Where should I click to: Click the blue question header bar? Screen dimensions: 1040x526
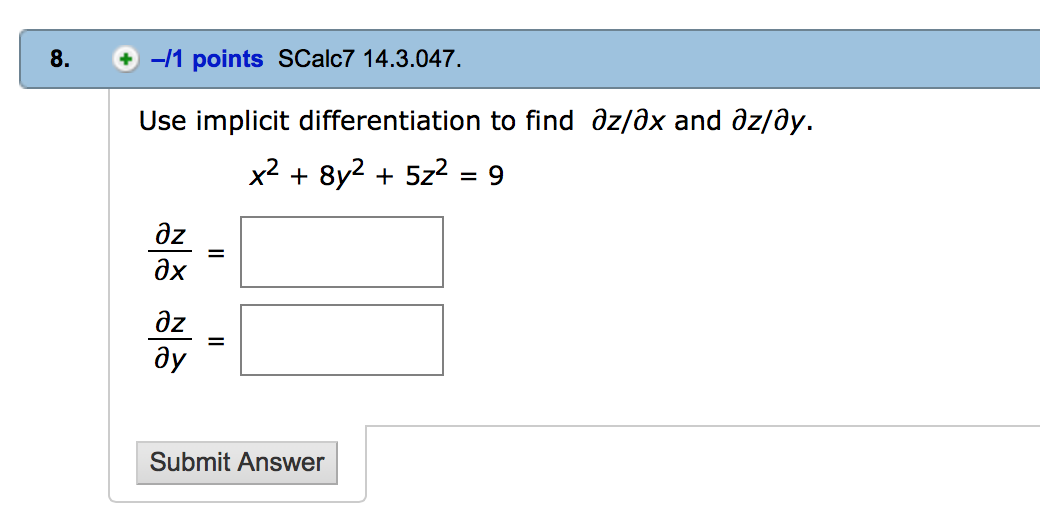point(530,59)
